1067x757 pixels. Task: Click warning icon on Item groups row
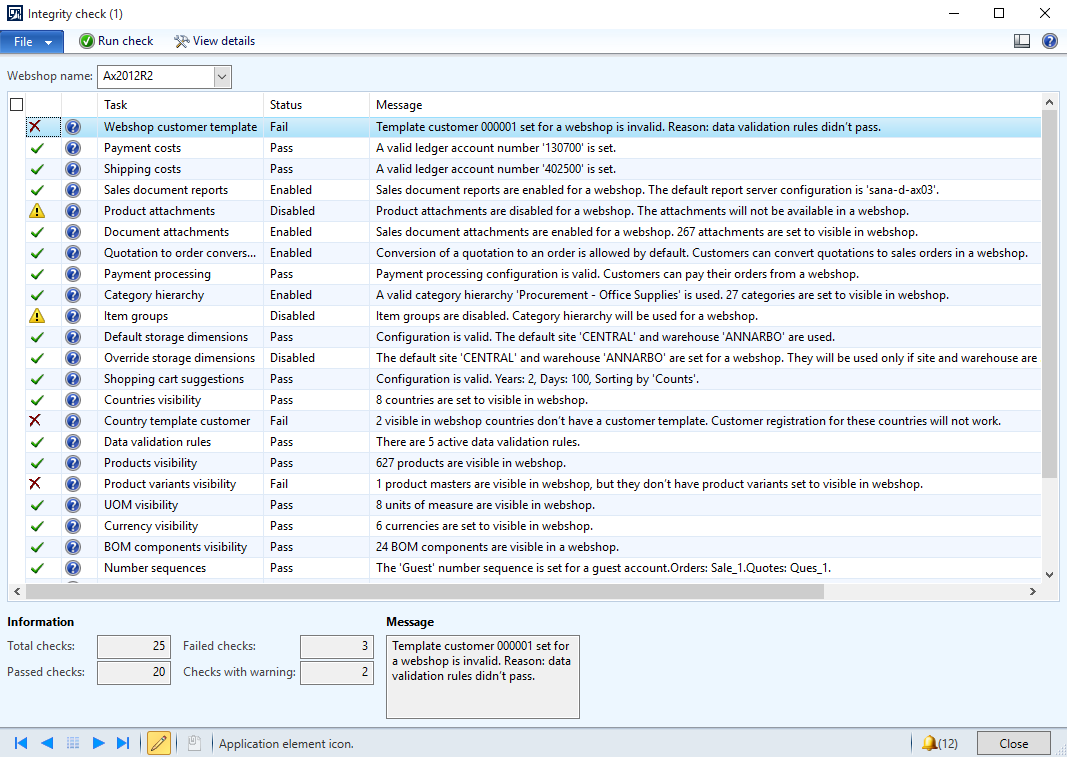37,316
